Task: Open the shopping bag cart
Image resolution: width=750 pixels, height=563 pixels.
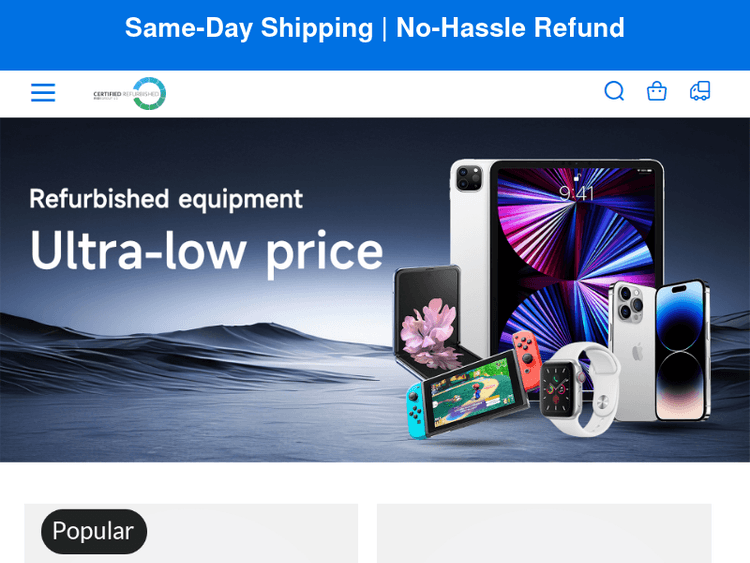Action: (x=657, y=91)
